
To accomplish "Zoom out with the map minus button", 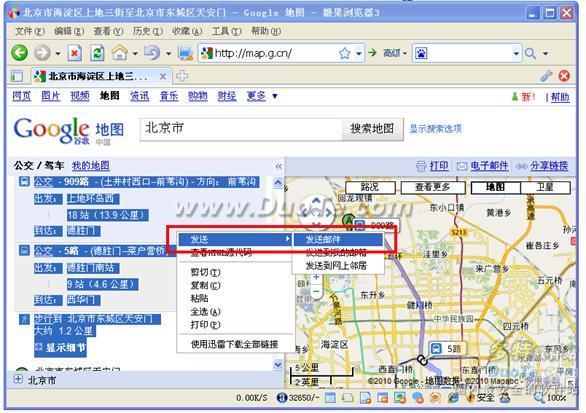I will 316,291.
